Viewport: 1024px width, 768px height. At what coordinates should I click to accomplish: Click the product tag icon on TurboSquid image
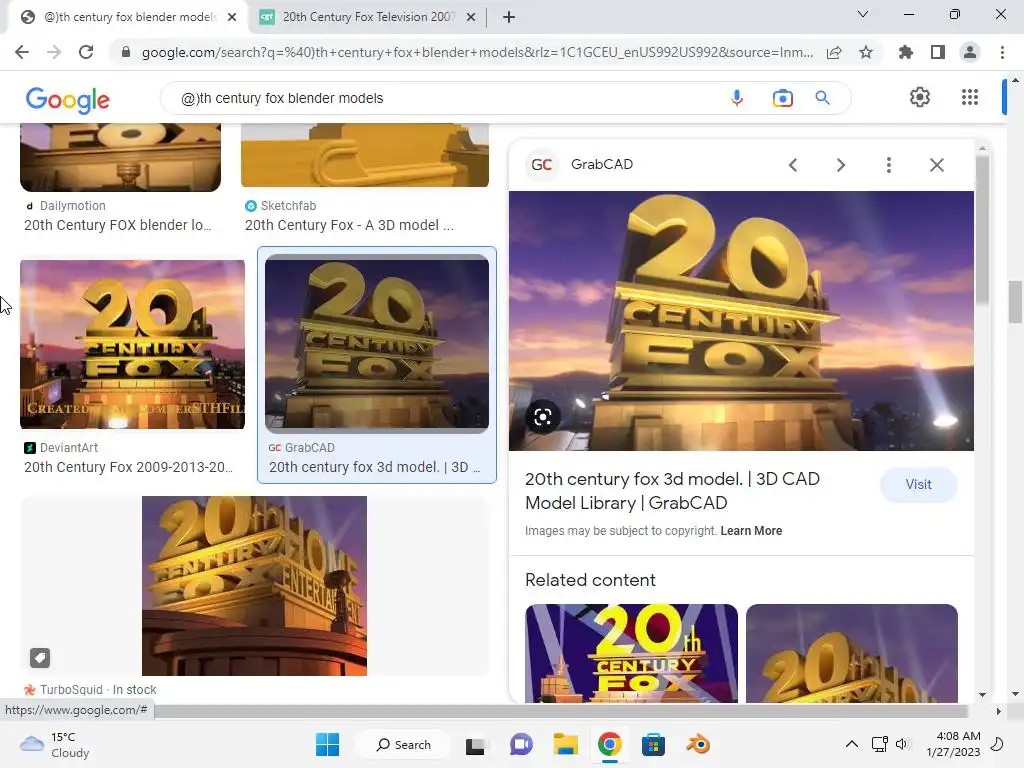tap(40, 658)
